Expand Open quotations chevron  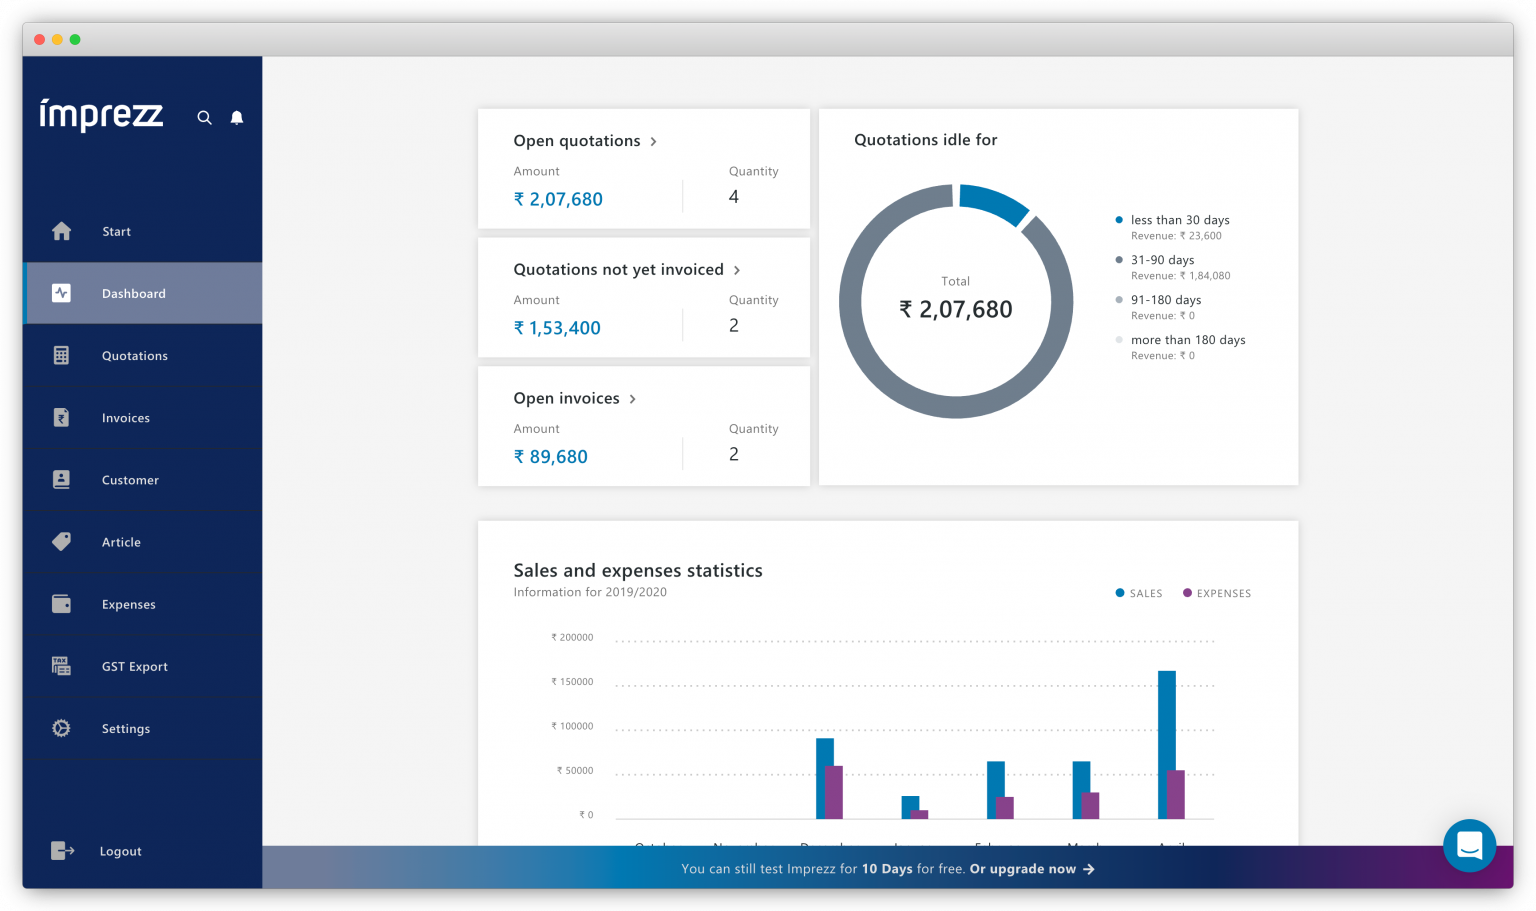654,142
